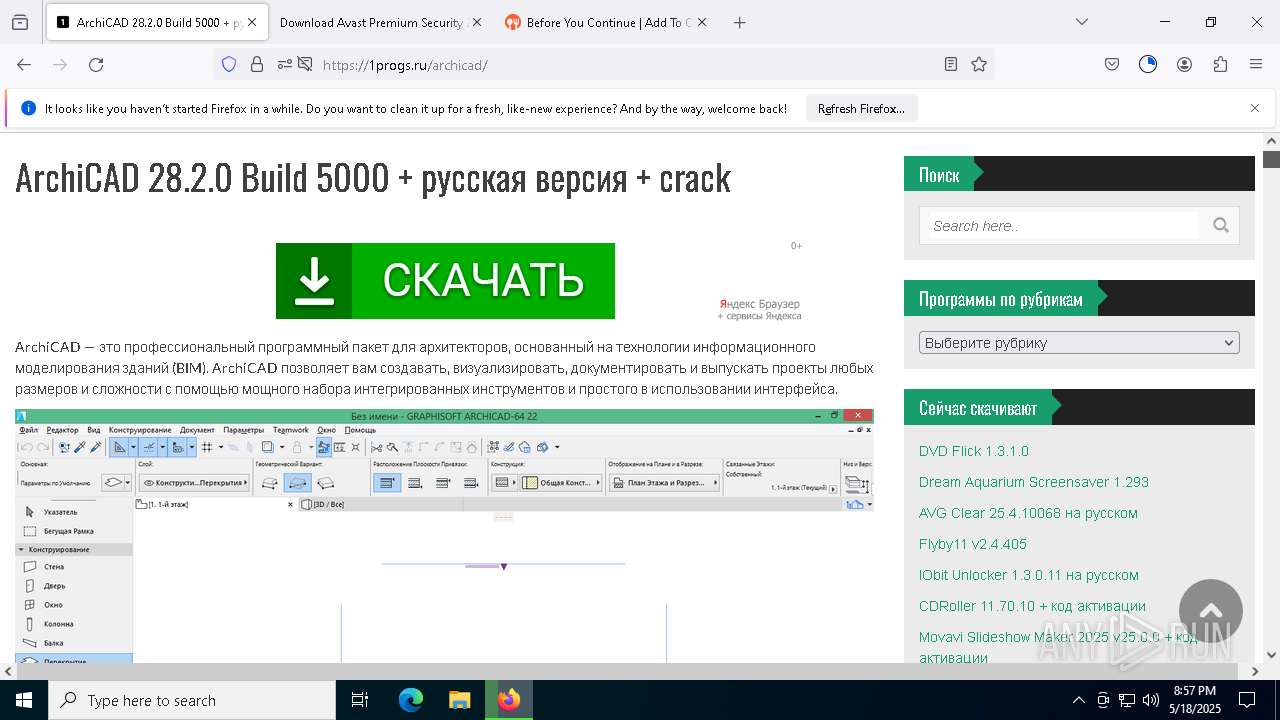The width and height of the screenshot is (1280, 720).
Task: Open AVG Clear 25.4.10068 на русском link
Action: pos(1028,513)
